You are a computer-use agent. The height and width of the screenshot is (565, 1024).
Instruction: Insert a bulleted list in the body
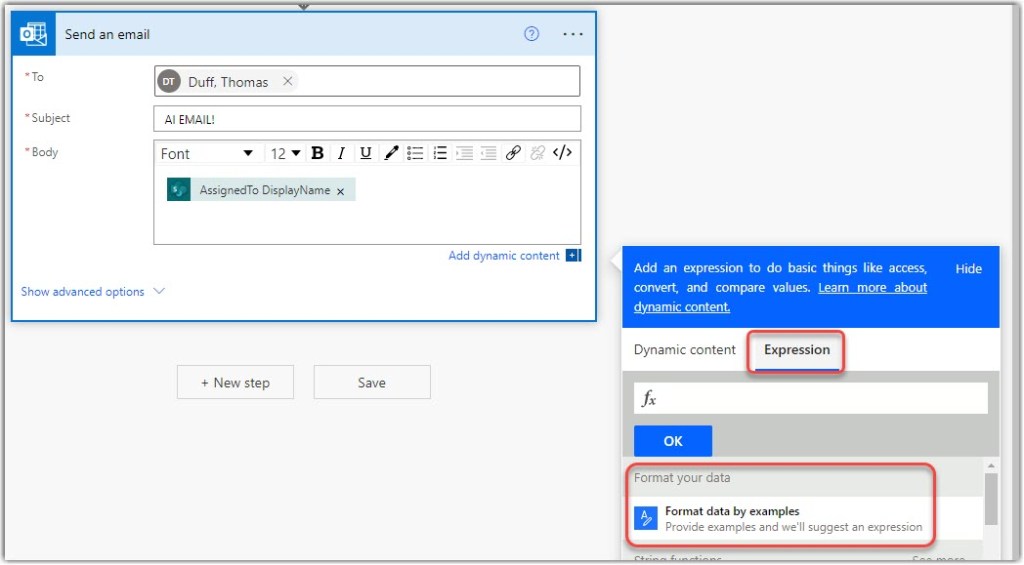tap(415, 153)
